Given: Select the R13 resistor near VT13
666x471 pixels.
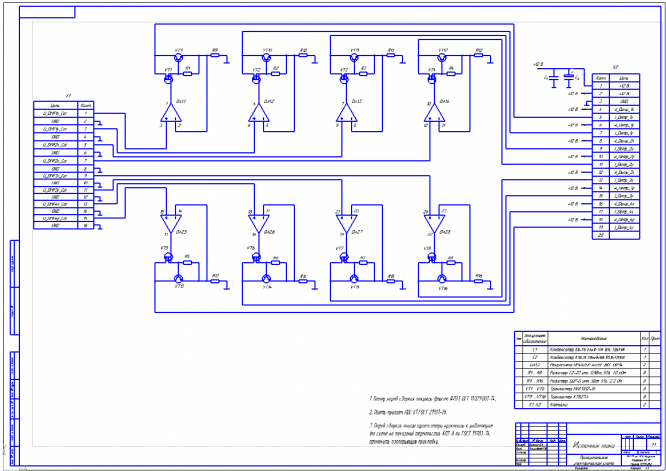Looking at the screenshot, I should pyautogui.click(x=215, y=281).
